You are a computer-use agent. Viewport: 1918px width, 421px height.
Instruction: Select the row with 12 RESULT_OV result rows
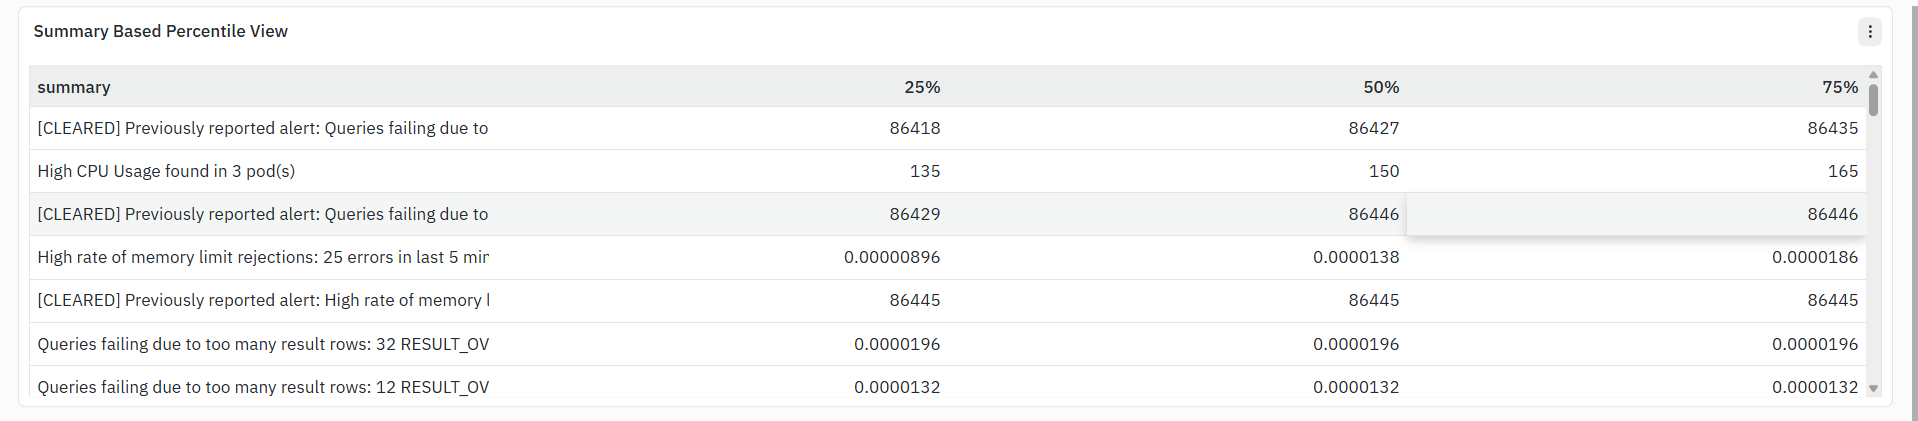(x=948, y=387)
